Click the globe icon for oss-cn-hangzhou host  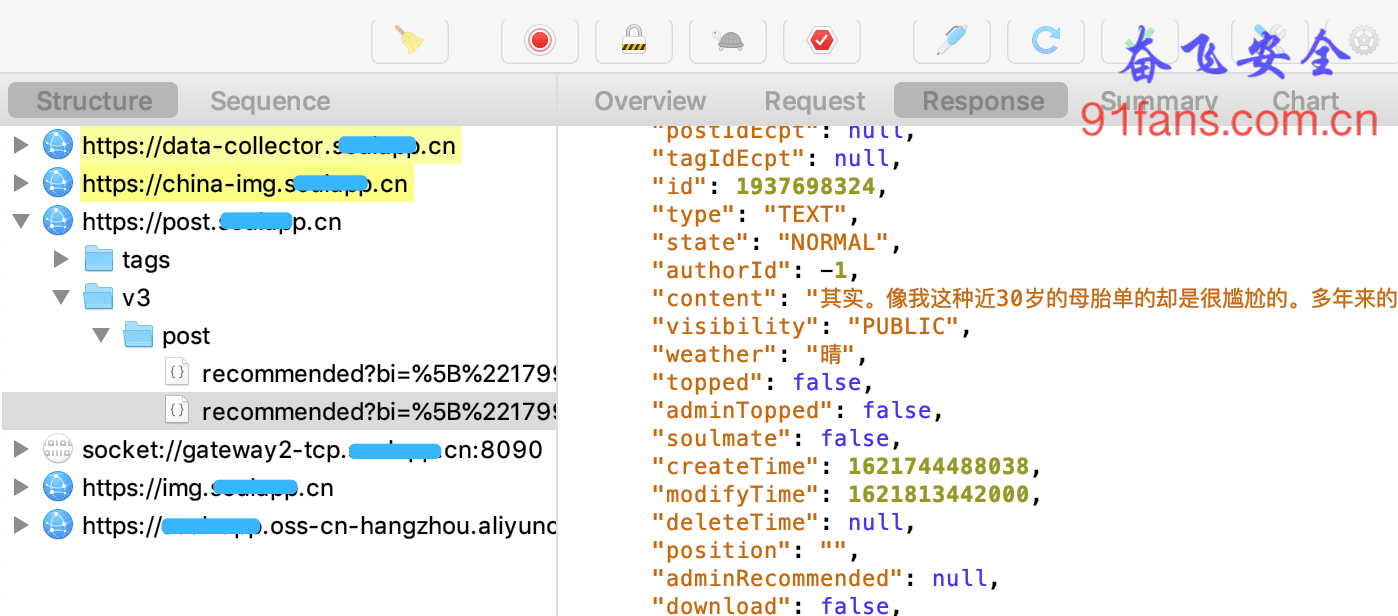pyautogui.click(x=58, y=526)
